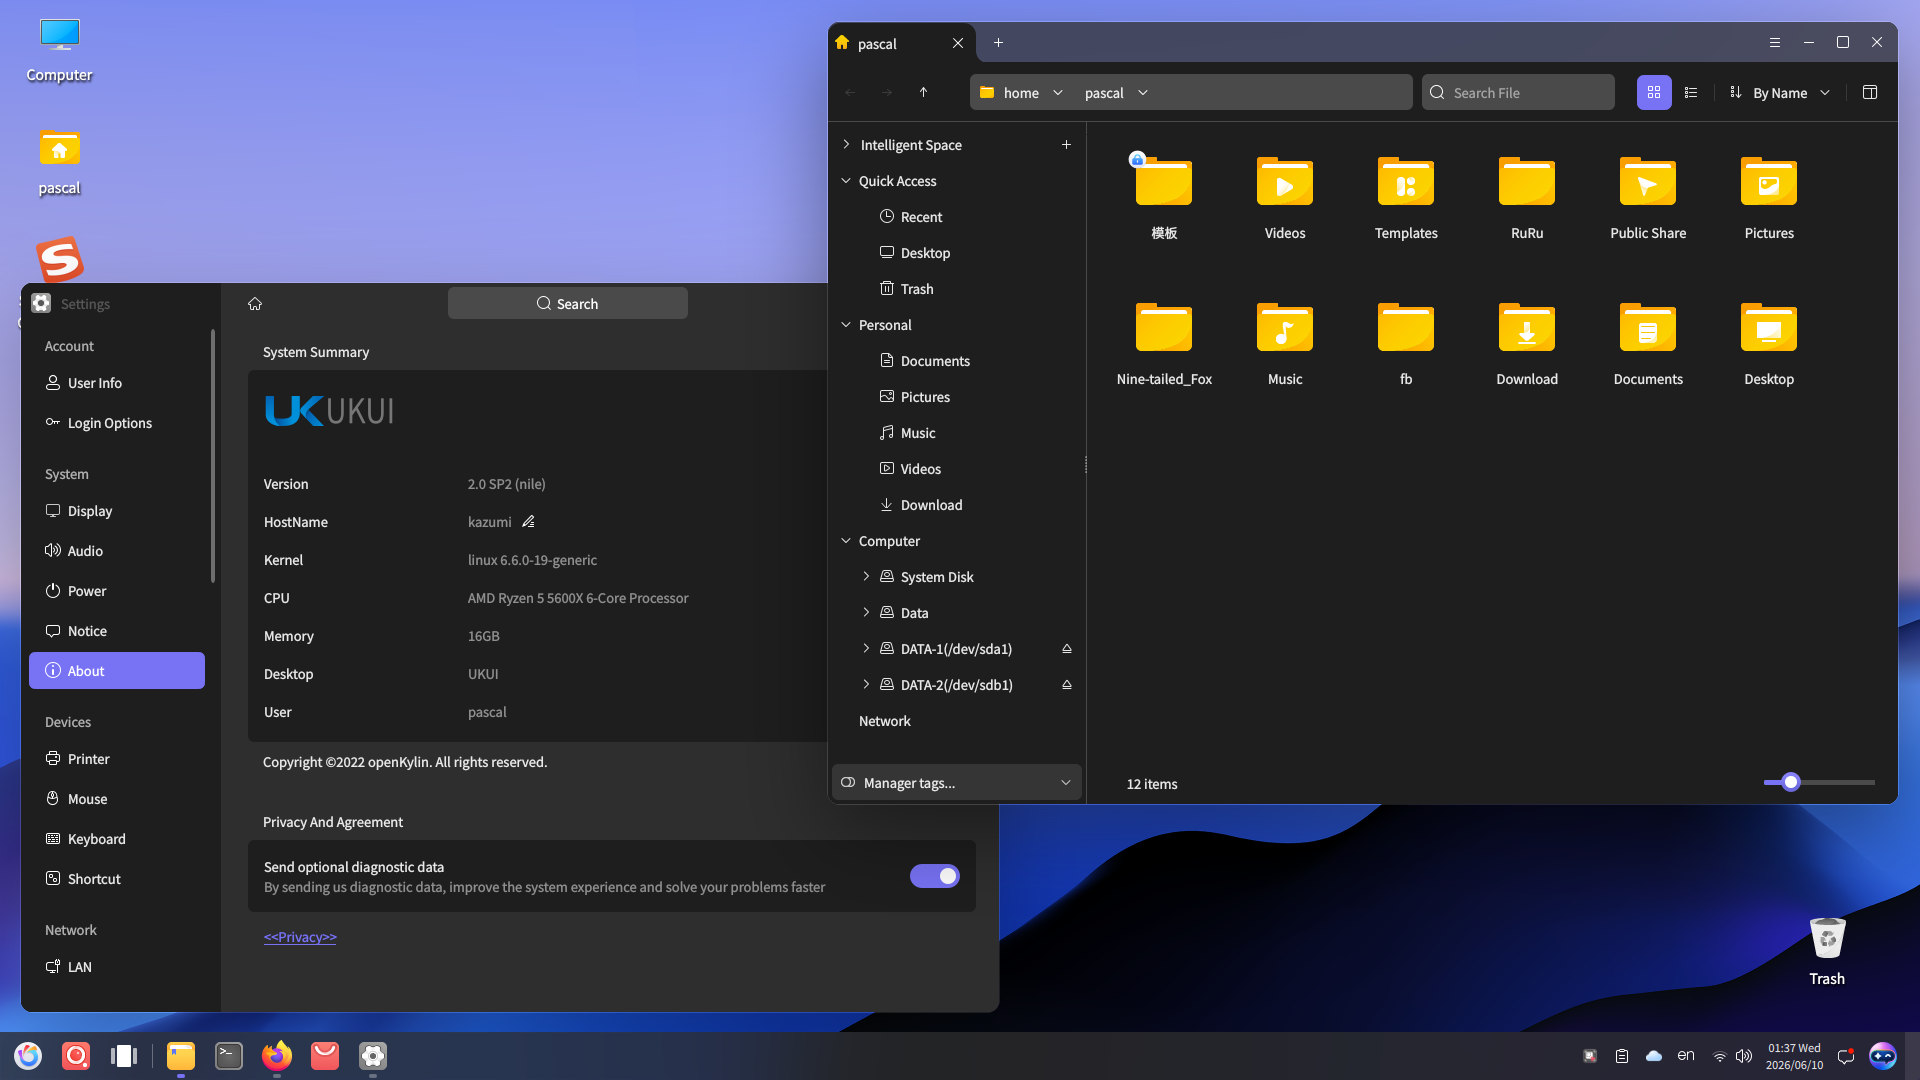This screenshot has width=1920, height=1080.
Task: Eject the DATA-2(/dev/sdb1) drive
Action: click(x=1067, y=684)
